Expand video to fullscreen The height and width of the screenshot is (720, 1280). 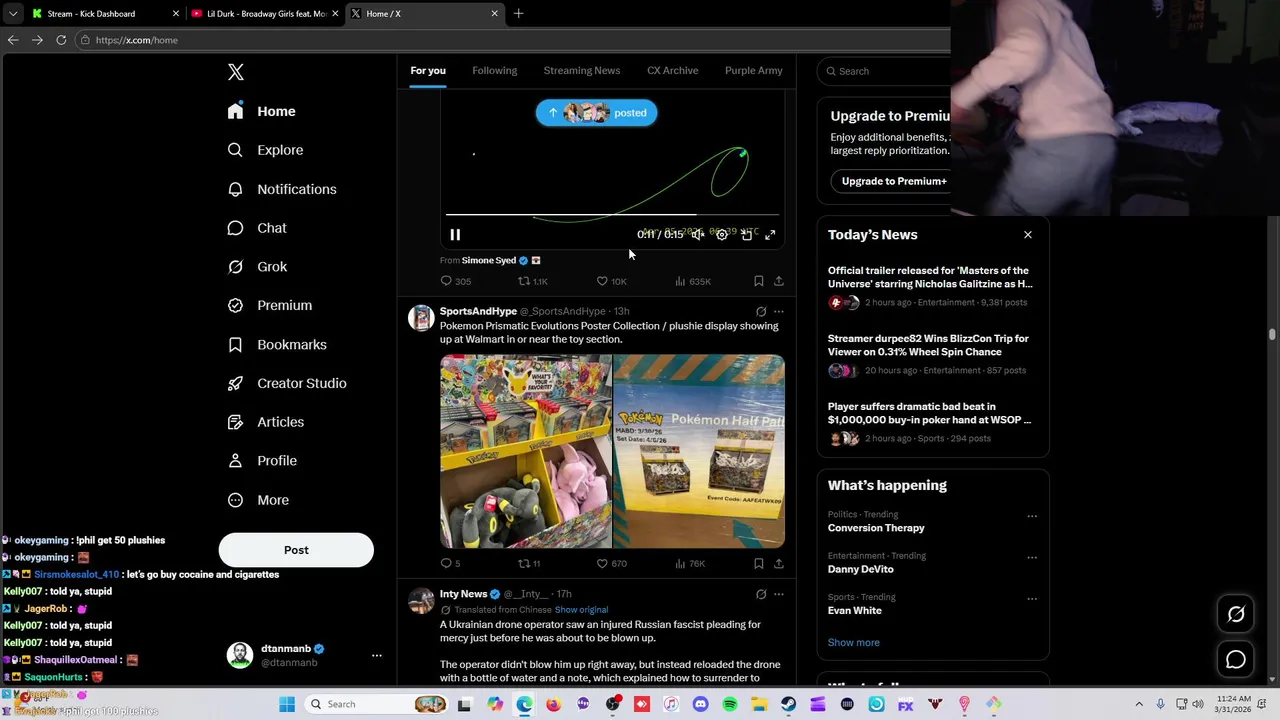tap(770, 234)
